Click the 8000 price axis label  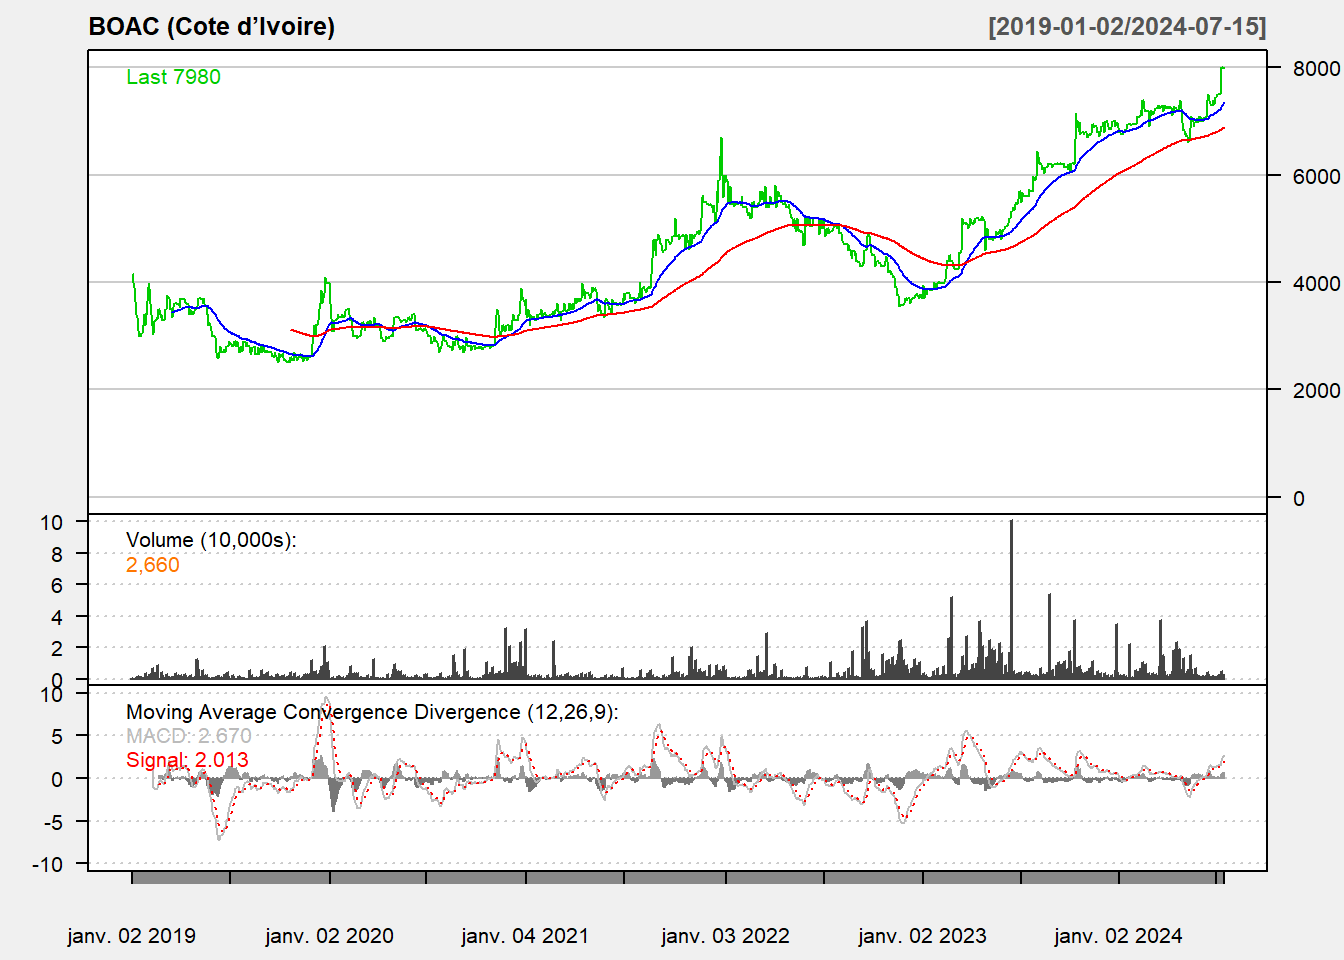coord(1316,69)
